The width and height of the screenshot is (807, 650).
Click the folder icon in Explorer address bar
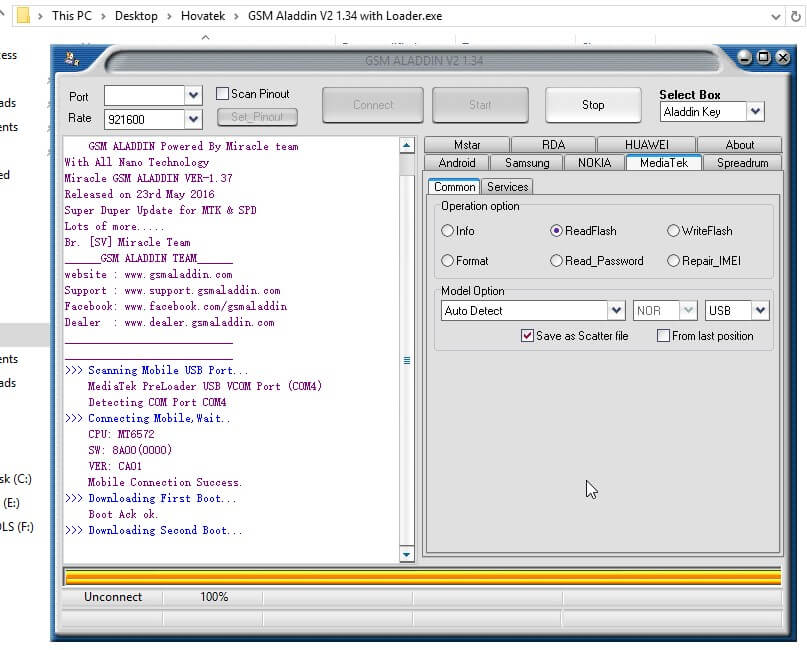point(23,15)
